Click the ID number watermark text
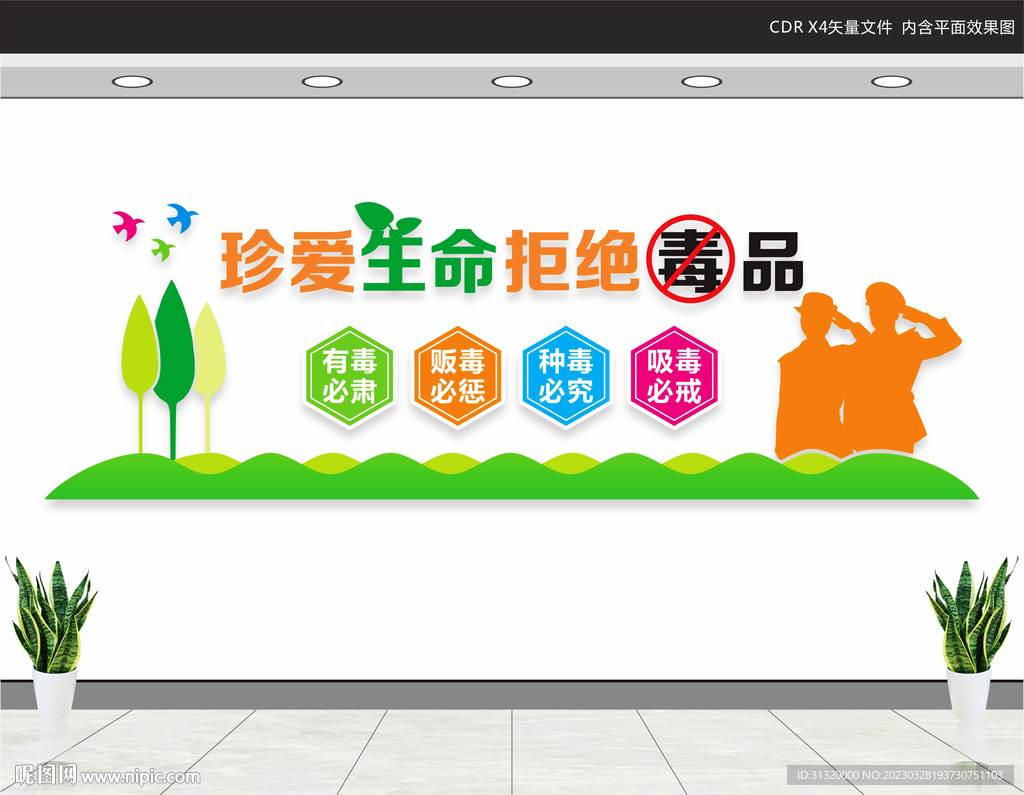The height and width of the screenshot is (795, 1024). point(899,775)
